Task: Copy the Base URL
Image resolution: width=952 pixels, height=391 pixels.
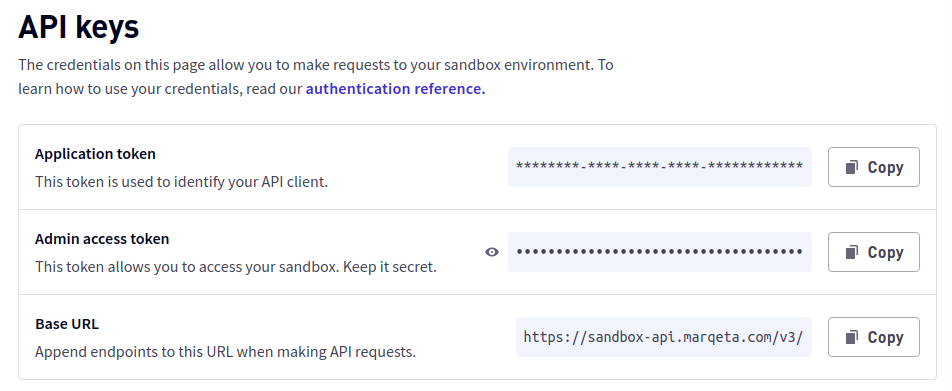Action: click(874, 337)
